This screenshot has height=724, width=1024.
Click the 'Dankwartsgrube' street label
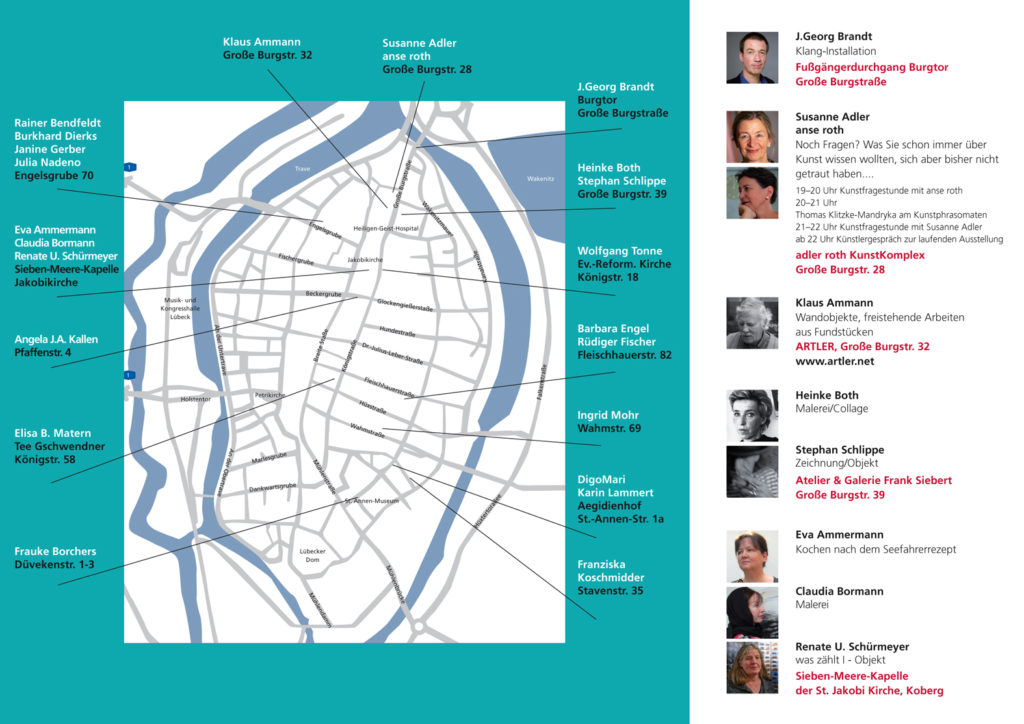(x=272, y=488)
